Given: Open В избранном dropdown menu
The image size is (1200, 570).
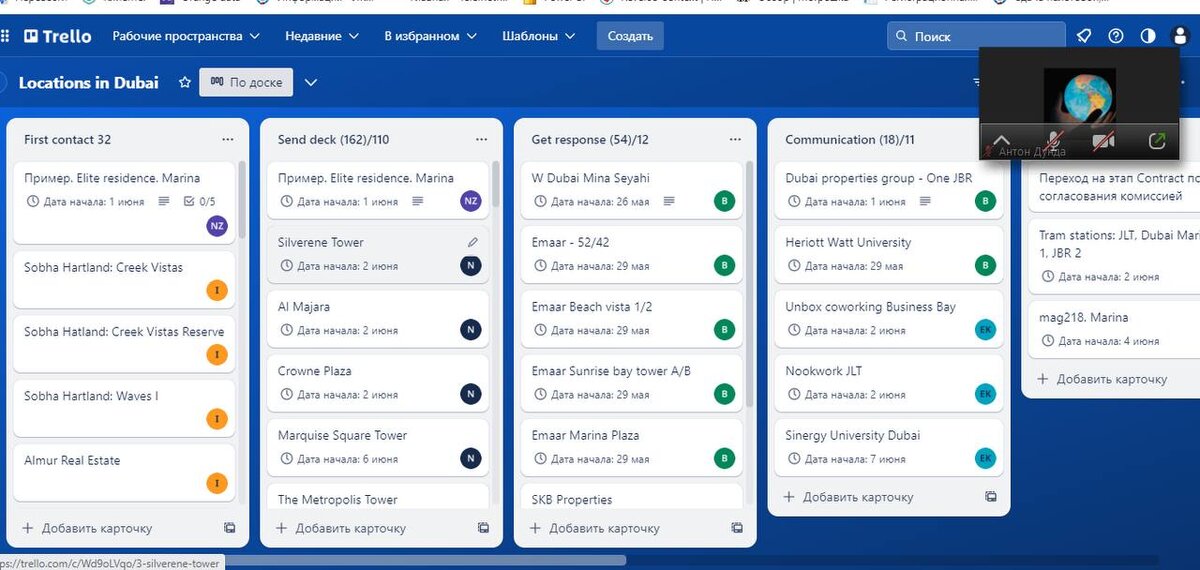Looking at the screenshot, I should [430, 36].
